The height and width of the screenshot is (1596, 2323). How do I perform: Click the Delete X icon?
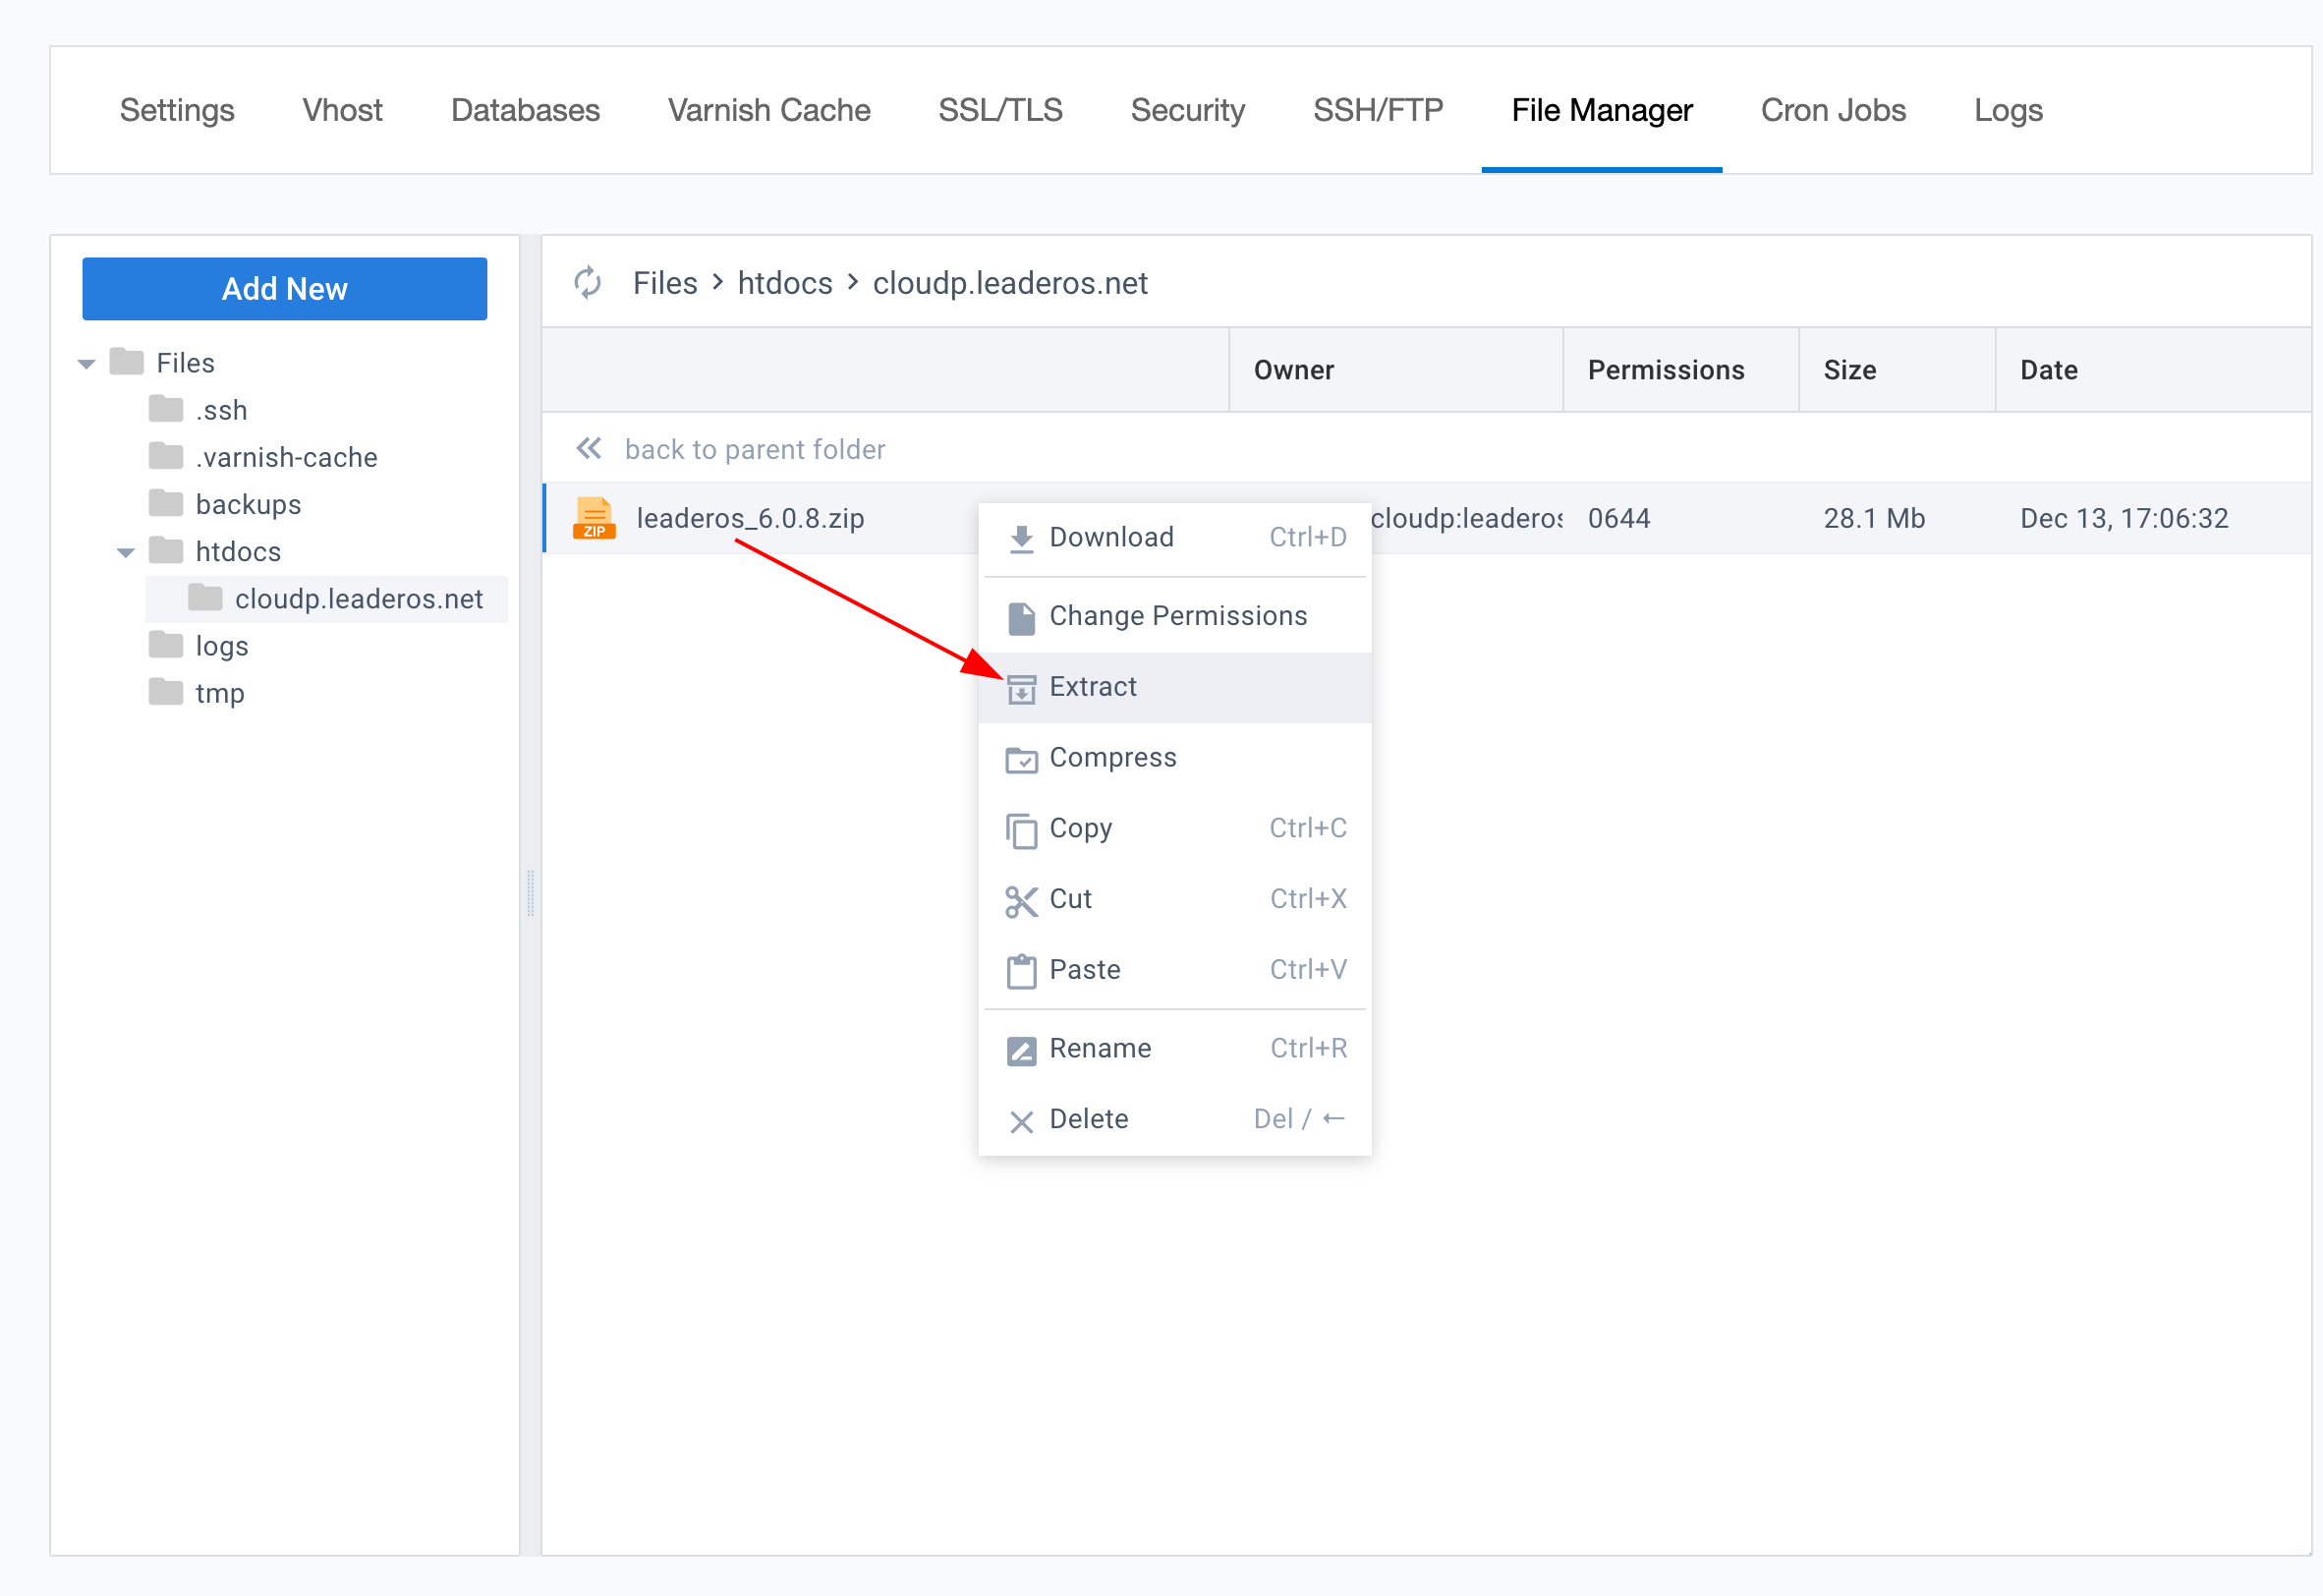pyautogui.click(x=1021, y=1121)
